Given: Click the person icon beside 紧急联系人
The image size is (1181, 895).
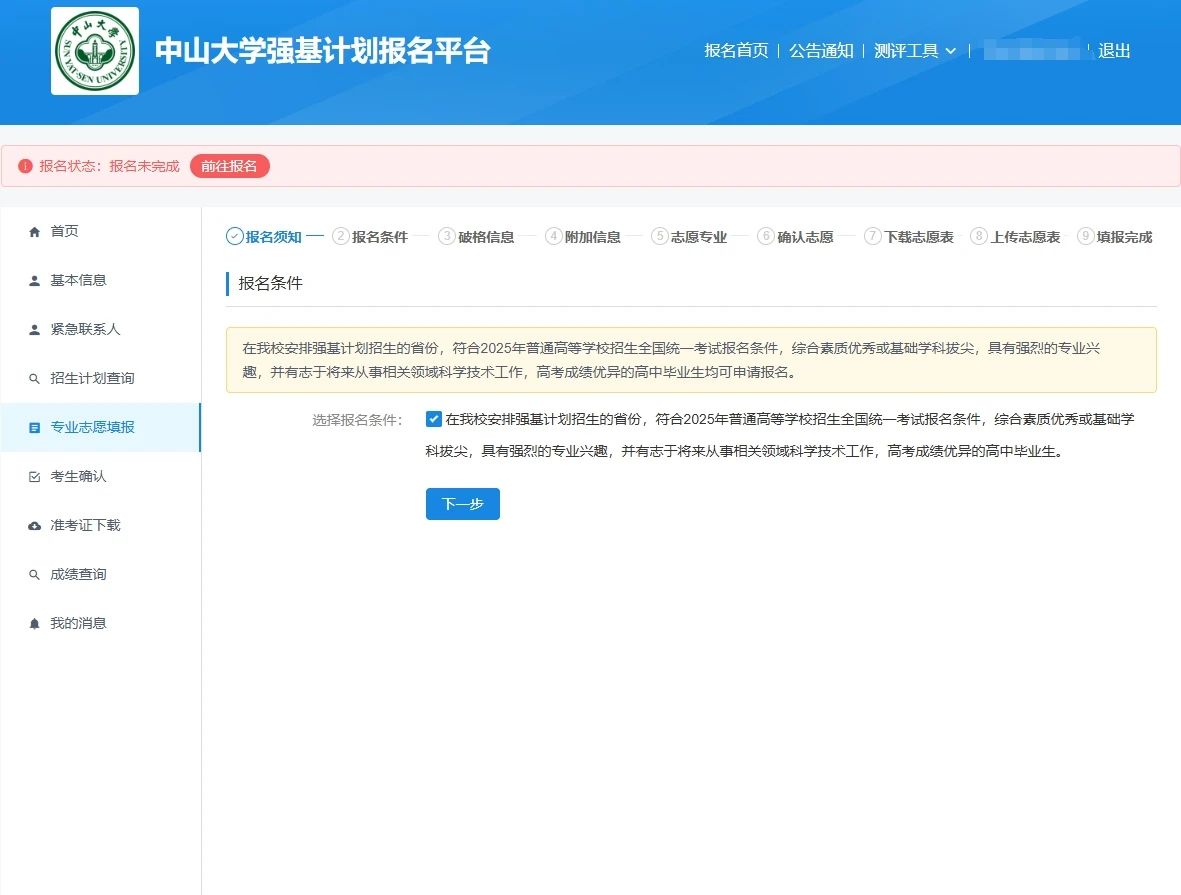Looking at the screenshot, I should click(34, 329).
